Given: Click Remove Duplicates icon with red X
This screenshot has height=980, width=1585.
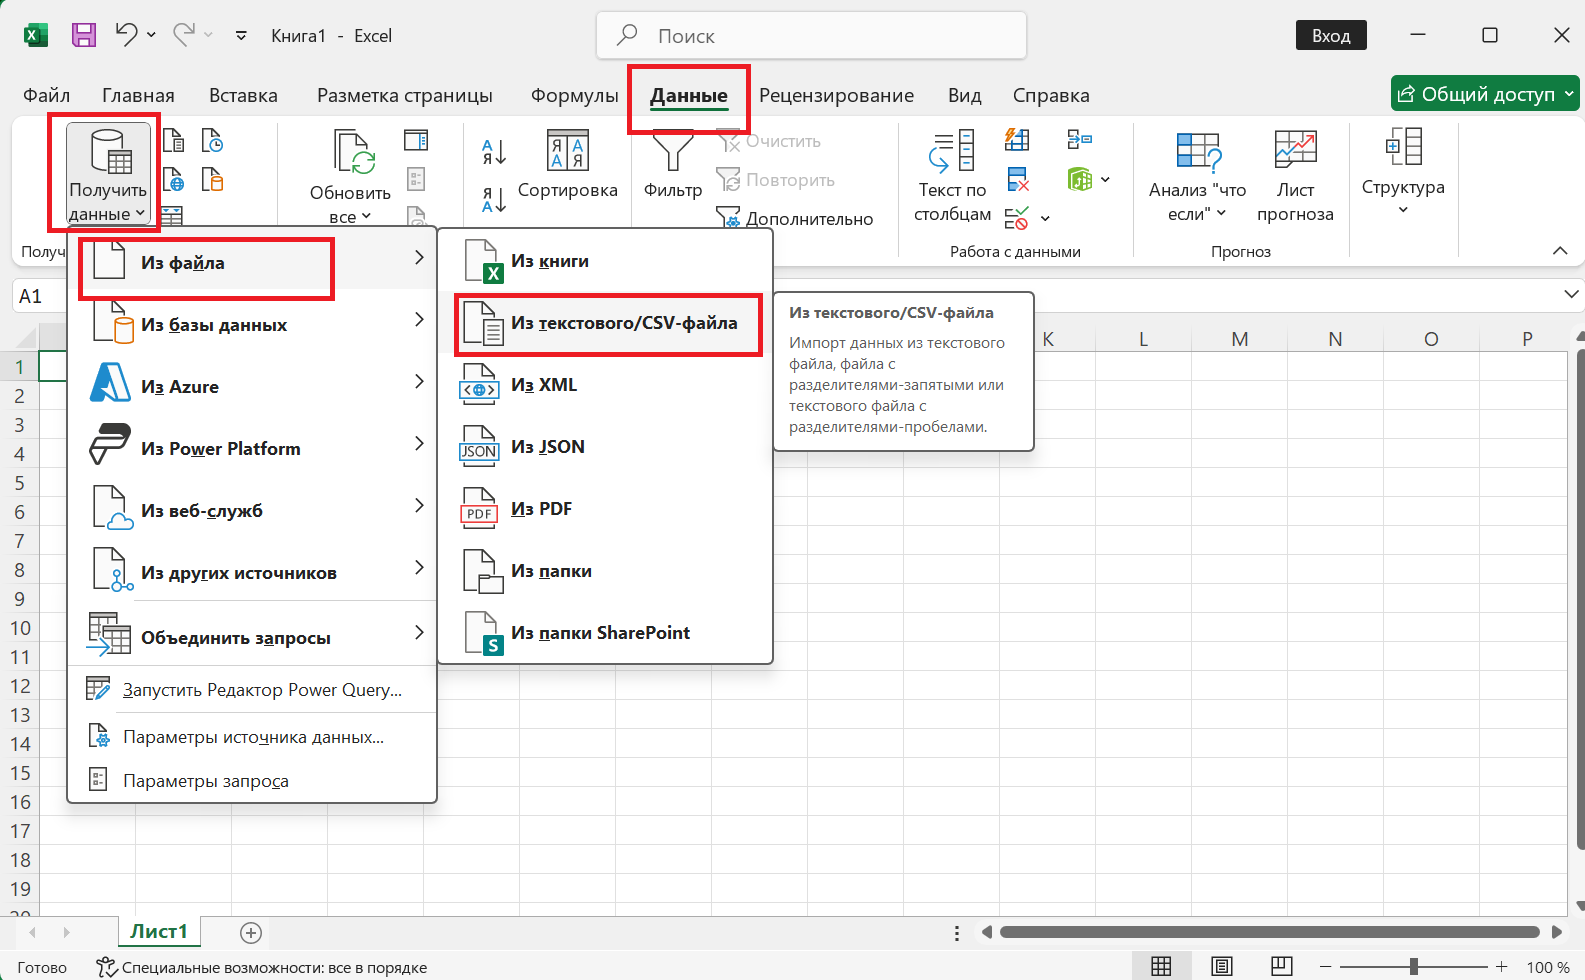Looking at the screenshot, I should click(x=1017, y=179).
